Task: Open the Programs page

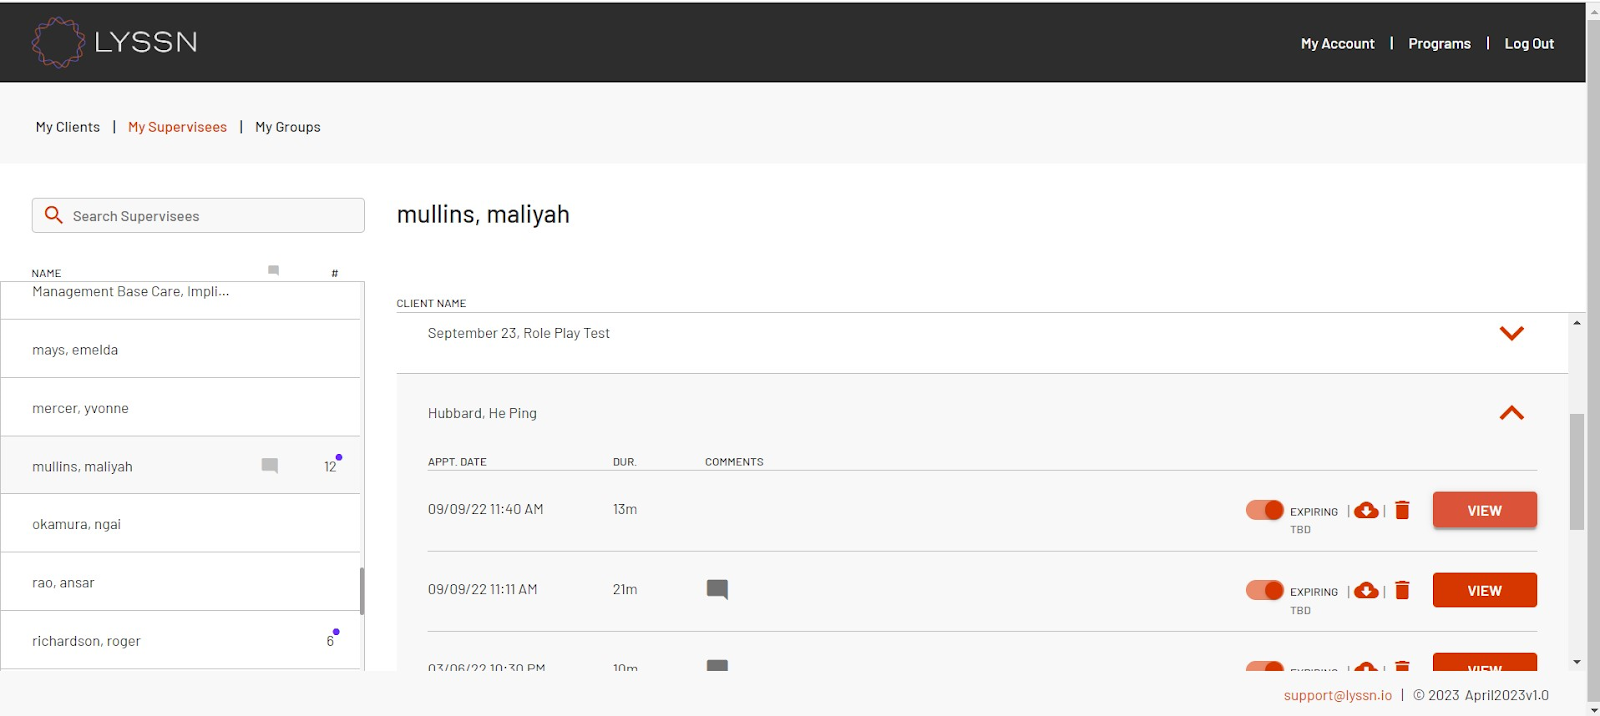Action: pyautogui.click(x=1439, y=44)
